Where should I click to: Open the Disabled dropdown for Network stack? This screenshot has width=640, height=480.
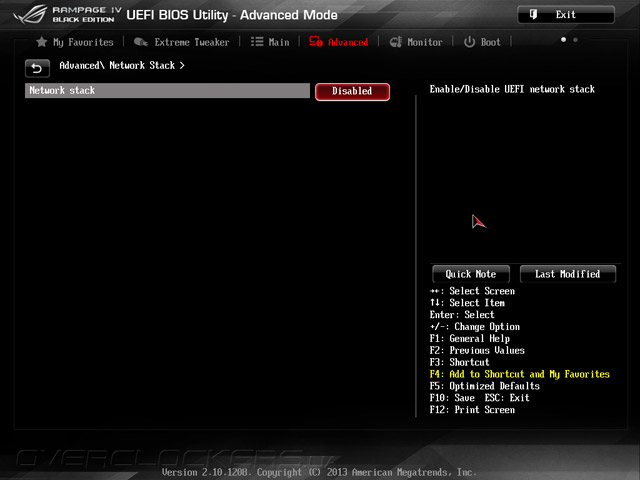pyautogui.click(x=352, y=91)
